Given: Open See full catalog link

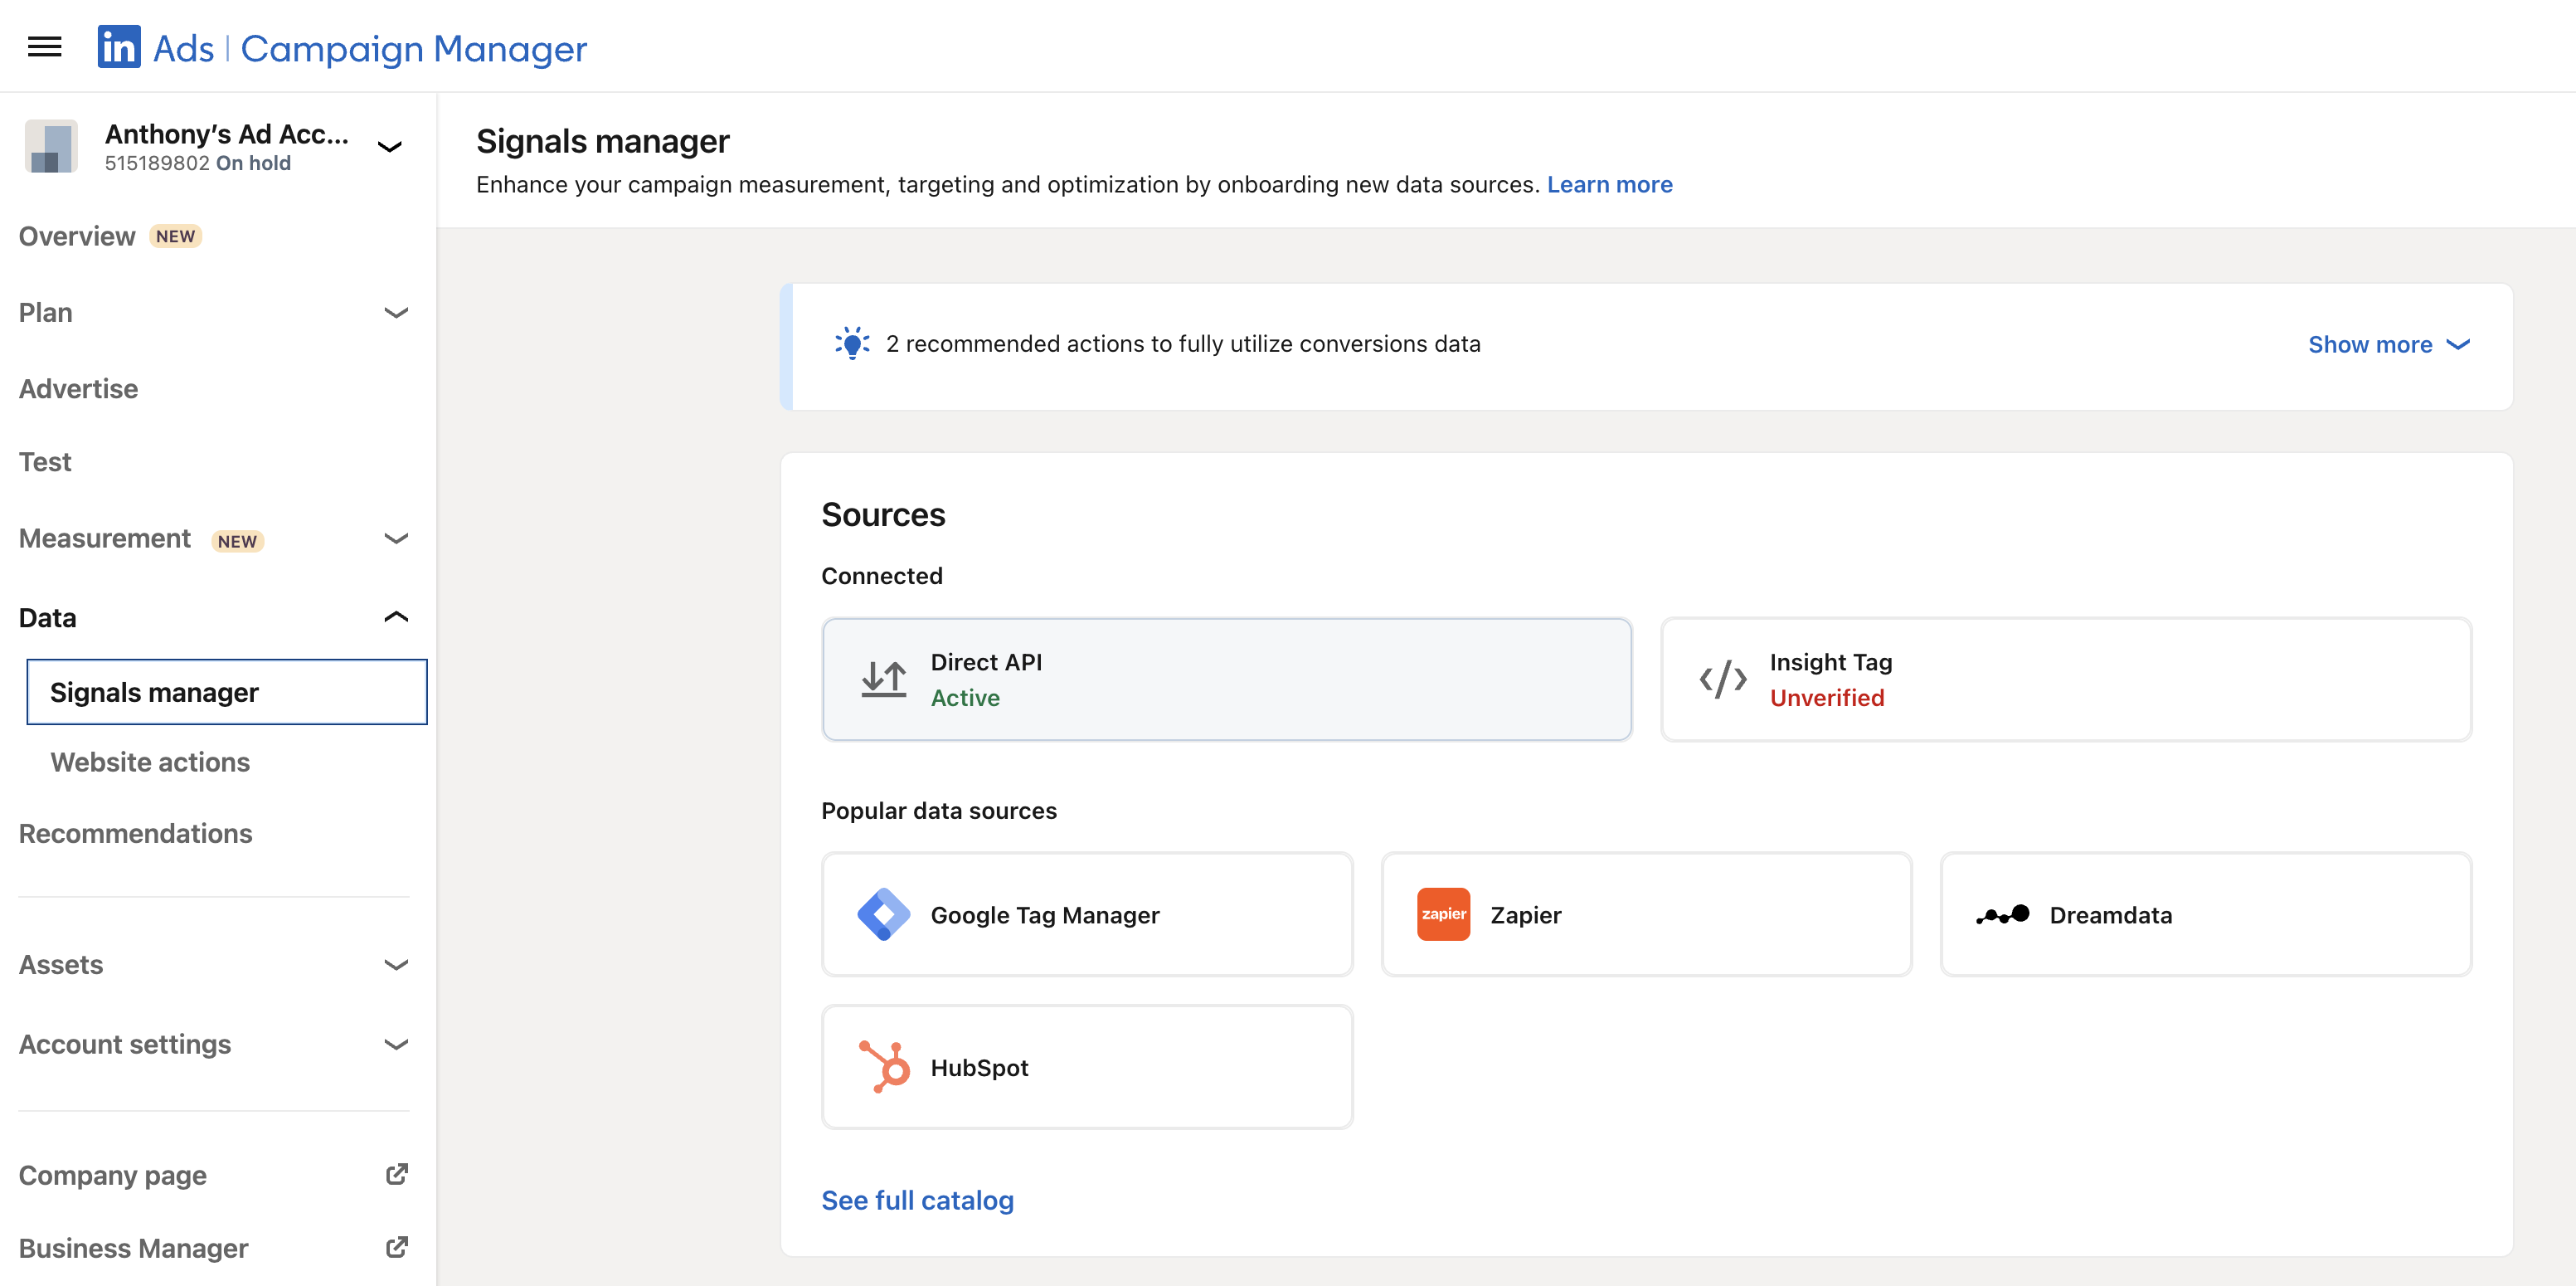Looking at the screenshot, I should click(x=917, y=1200).
